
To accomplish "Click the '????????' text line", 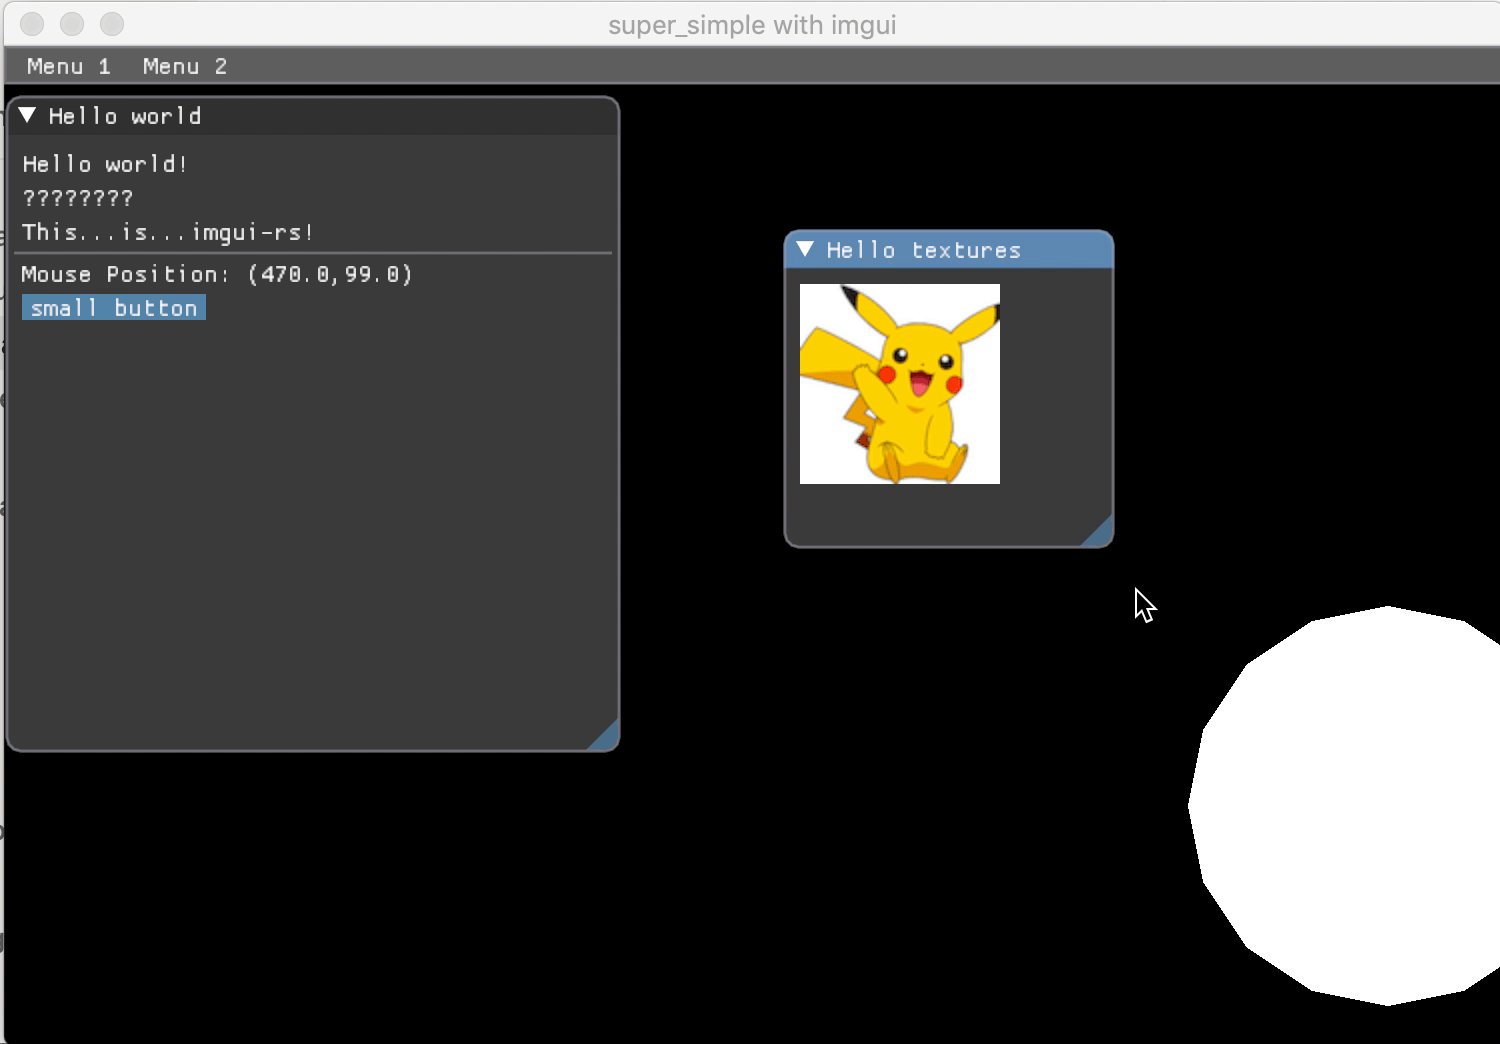I will (x=78, y=198).
